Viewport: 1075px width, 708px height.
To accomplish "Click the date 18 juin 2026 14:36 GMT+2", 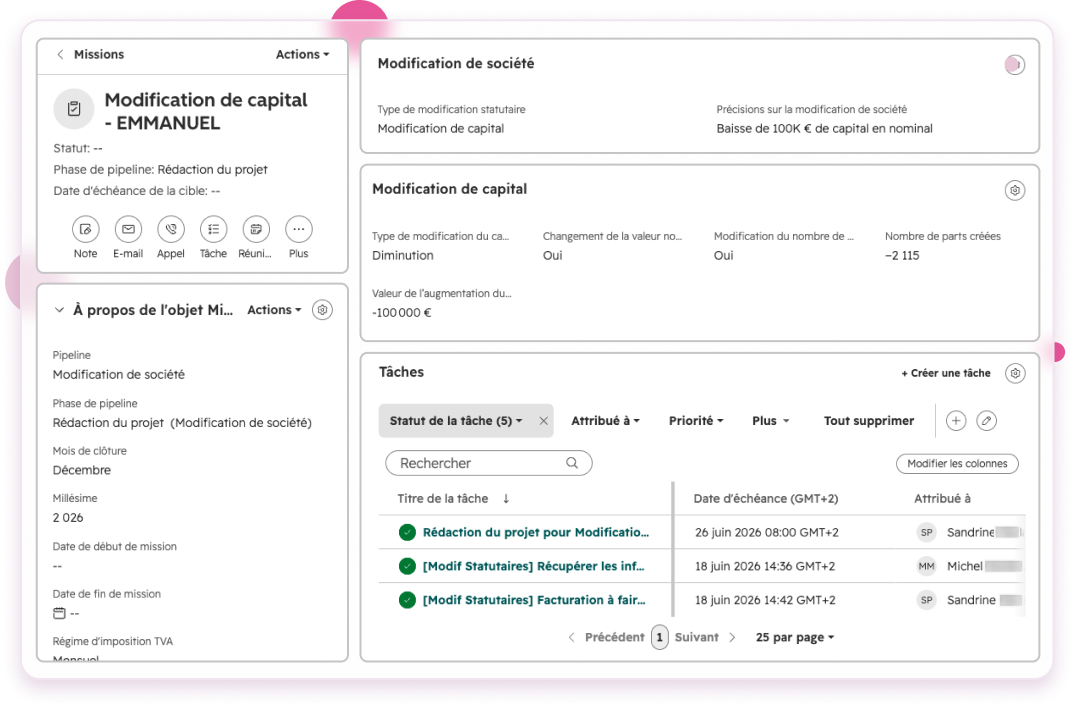I will pos(765,566).
